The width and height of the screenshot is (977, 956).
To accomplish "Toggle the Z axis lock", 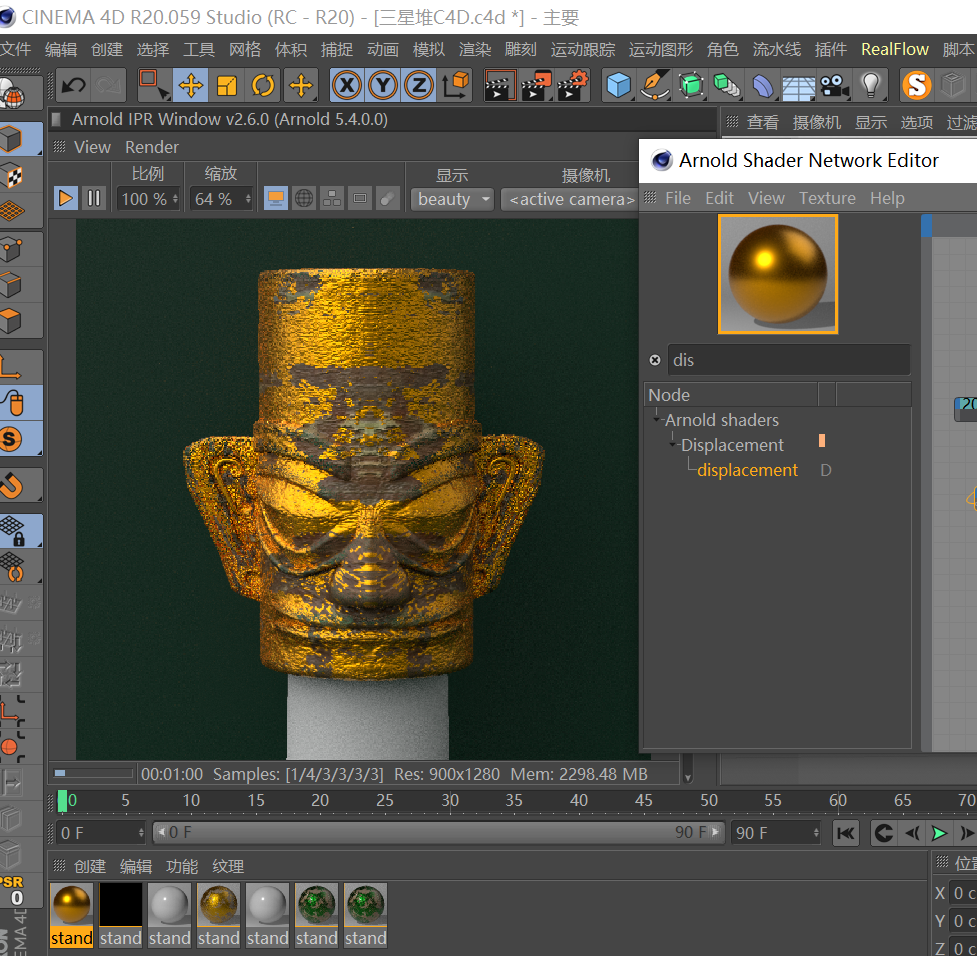I will 418,86.
